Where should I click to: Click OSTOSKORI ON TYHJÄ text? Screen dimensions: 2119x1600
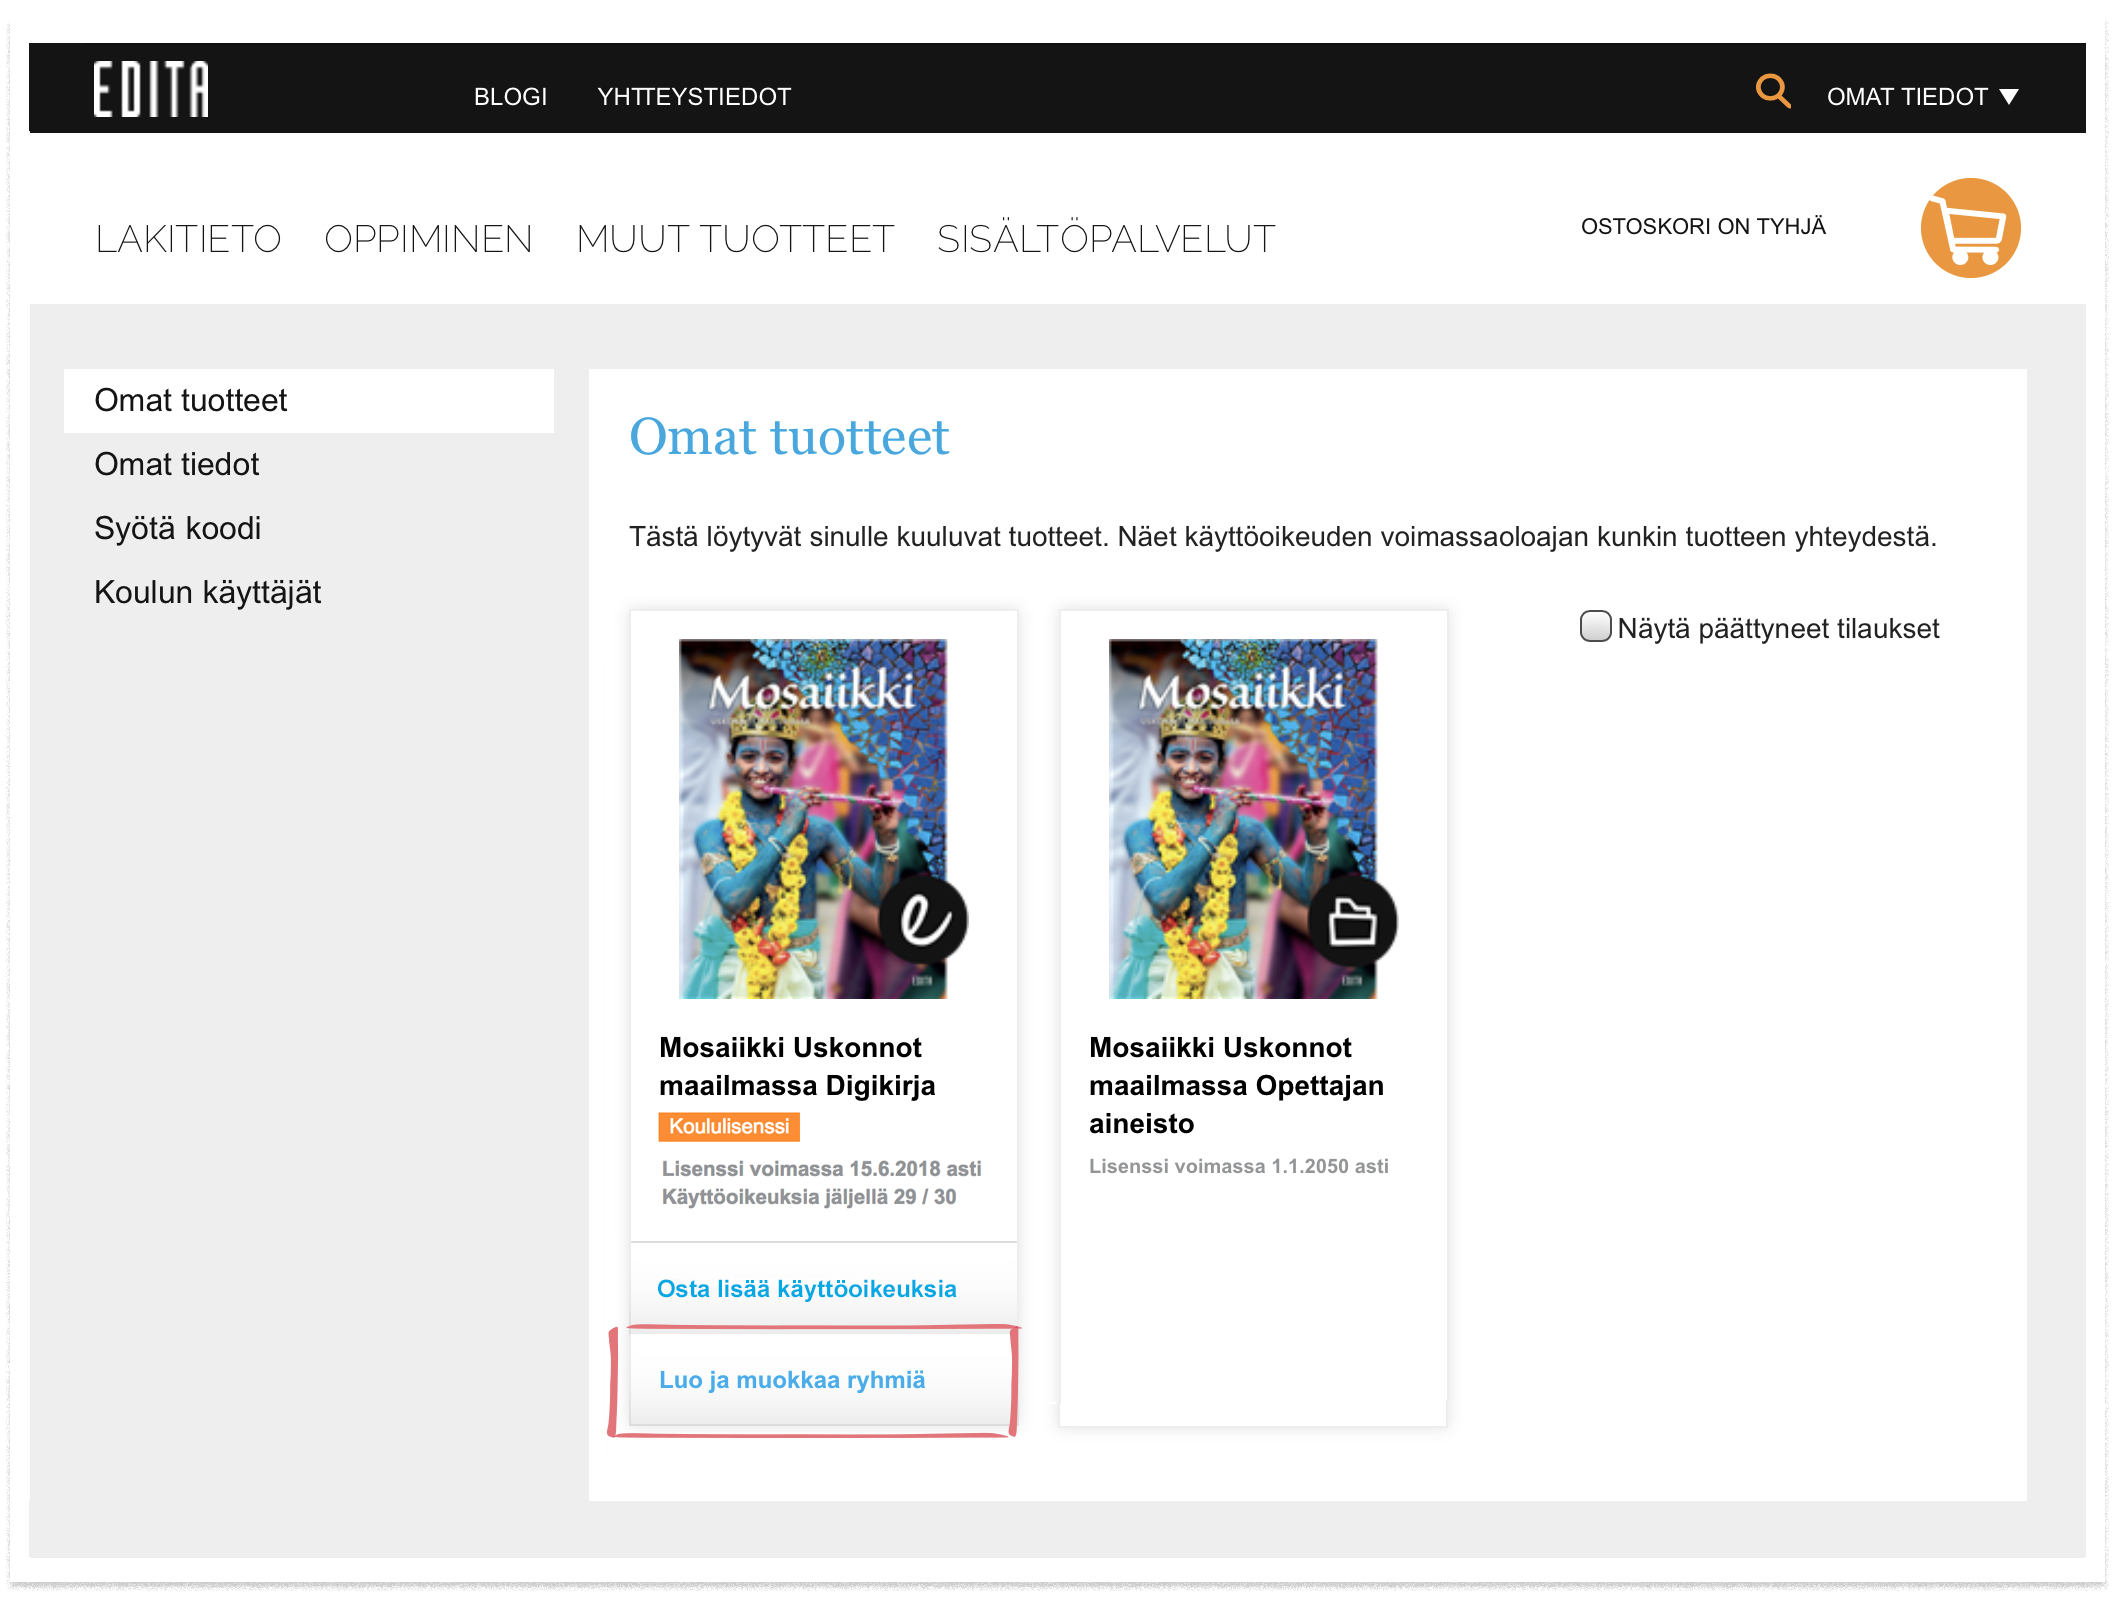click(x=1703, y=227)
